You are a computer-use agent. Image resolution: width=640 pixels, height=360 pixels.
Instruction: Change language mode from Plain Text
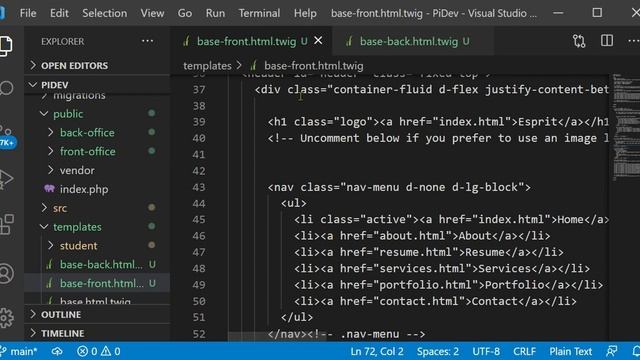(570, 351)
